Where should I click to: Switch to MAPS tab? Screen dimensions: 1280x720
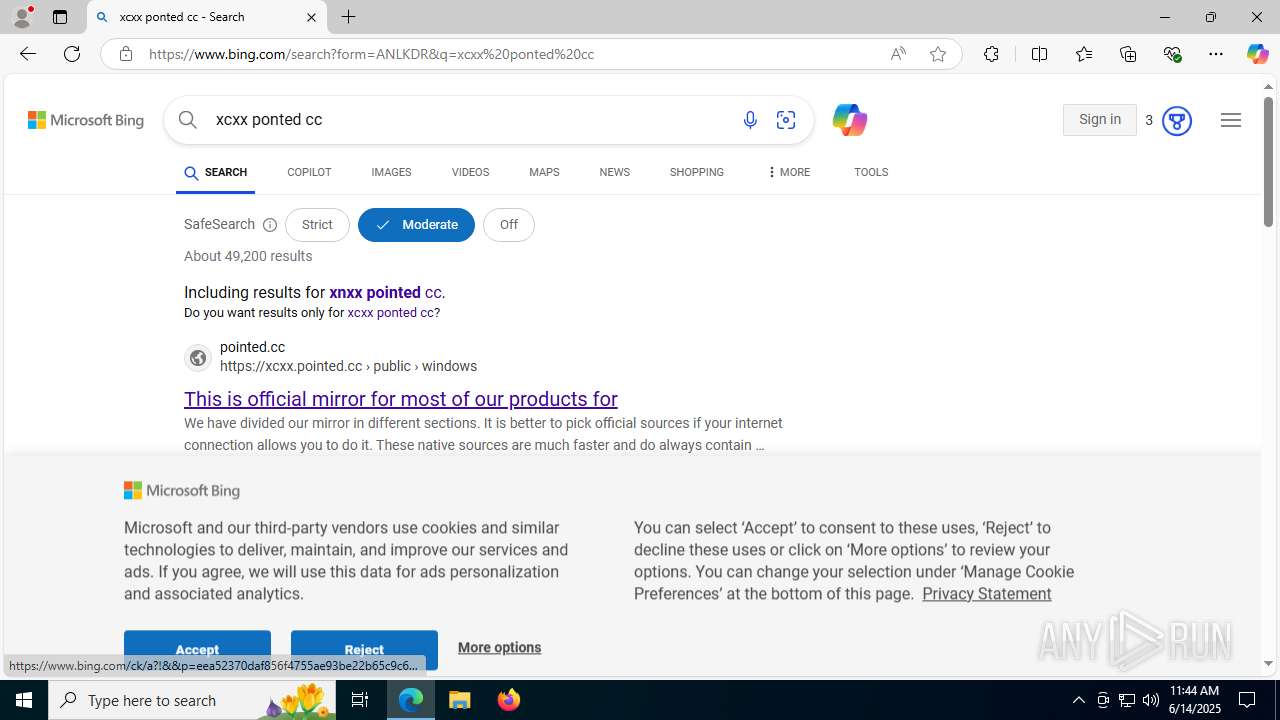[x=544, y=172]
